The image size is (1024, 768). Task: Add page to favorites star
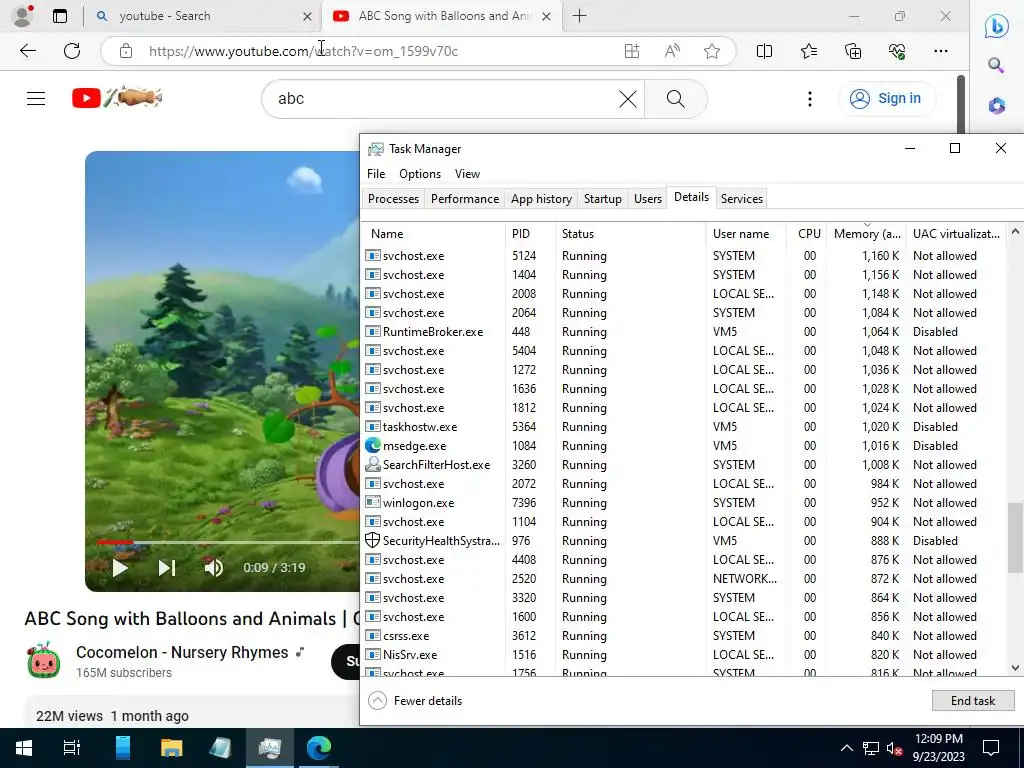click(x=712, y=51)
